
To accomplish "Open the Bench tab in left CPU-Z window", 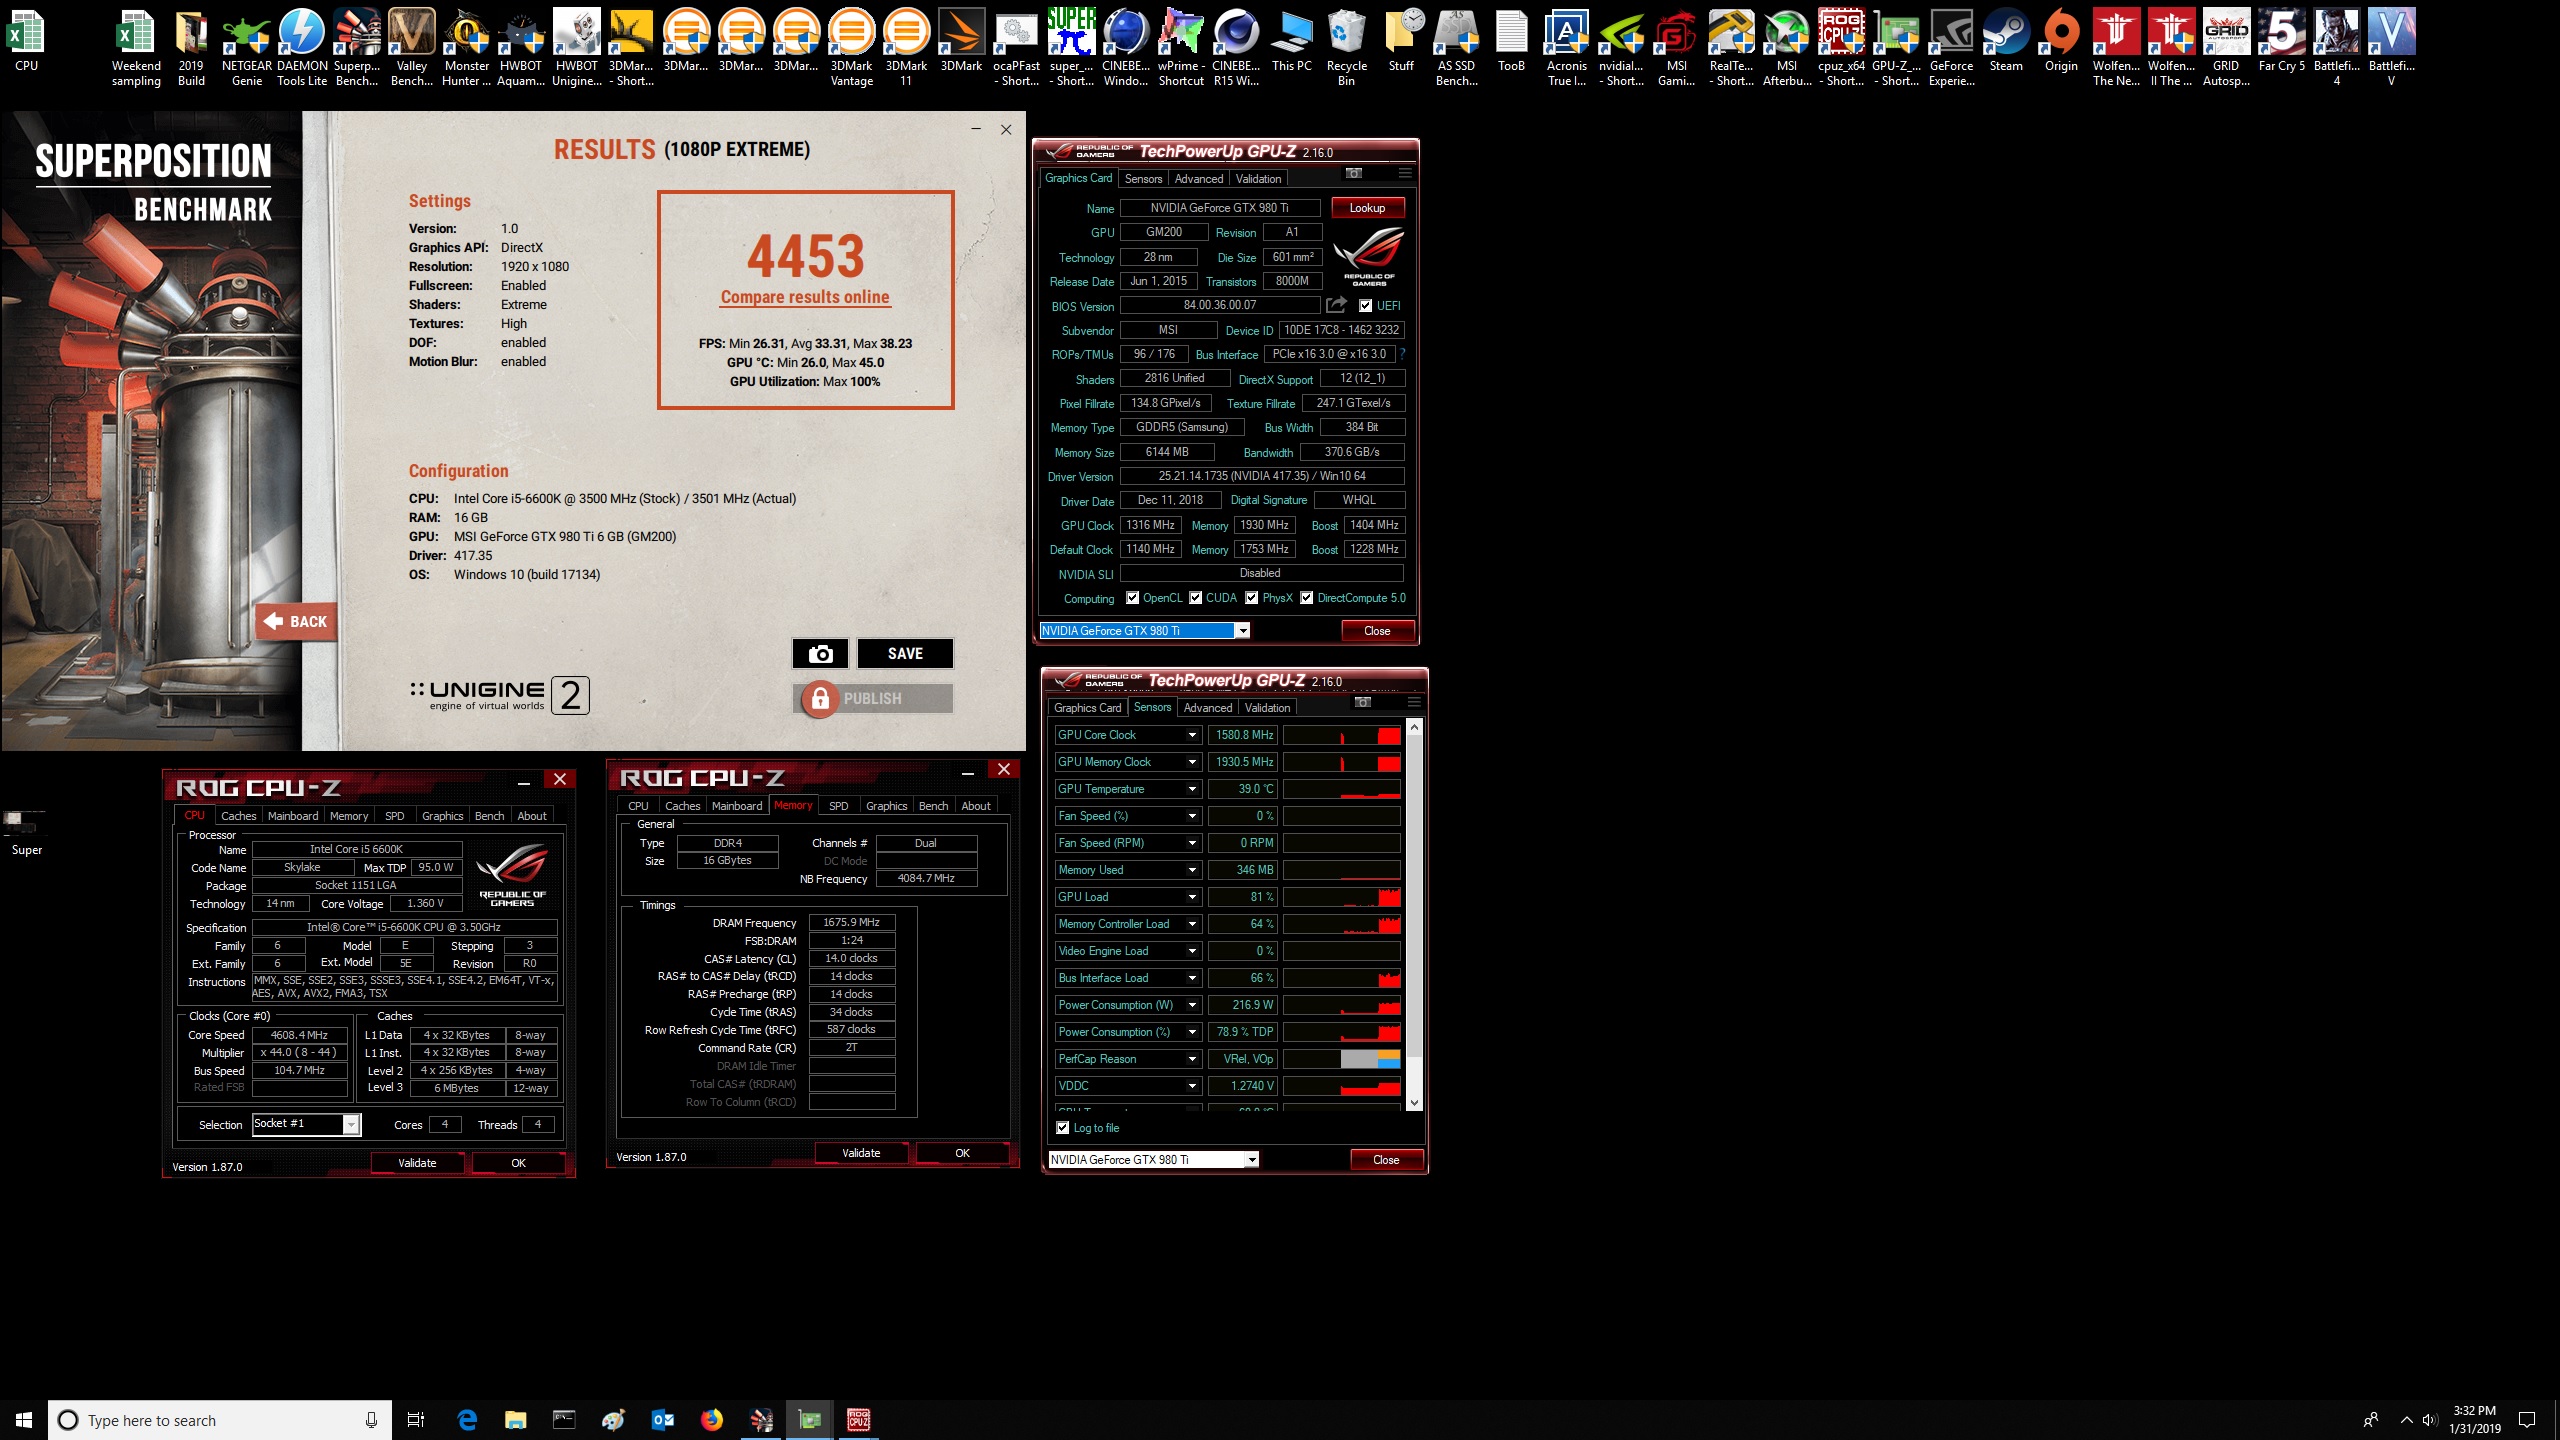I will 489,816.
